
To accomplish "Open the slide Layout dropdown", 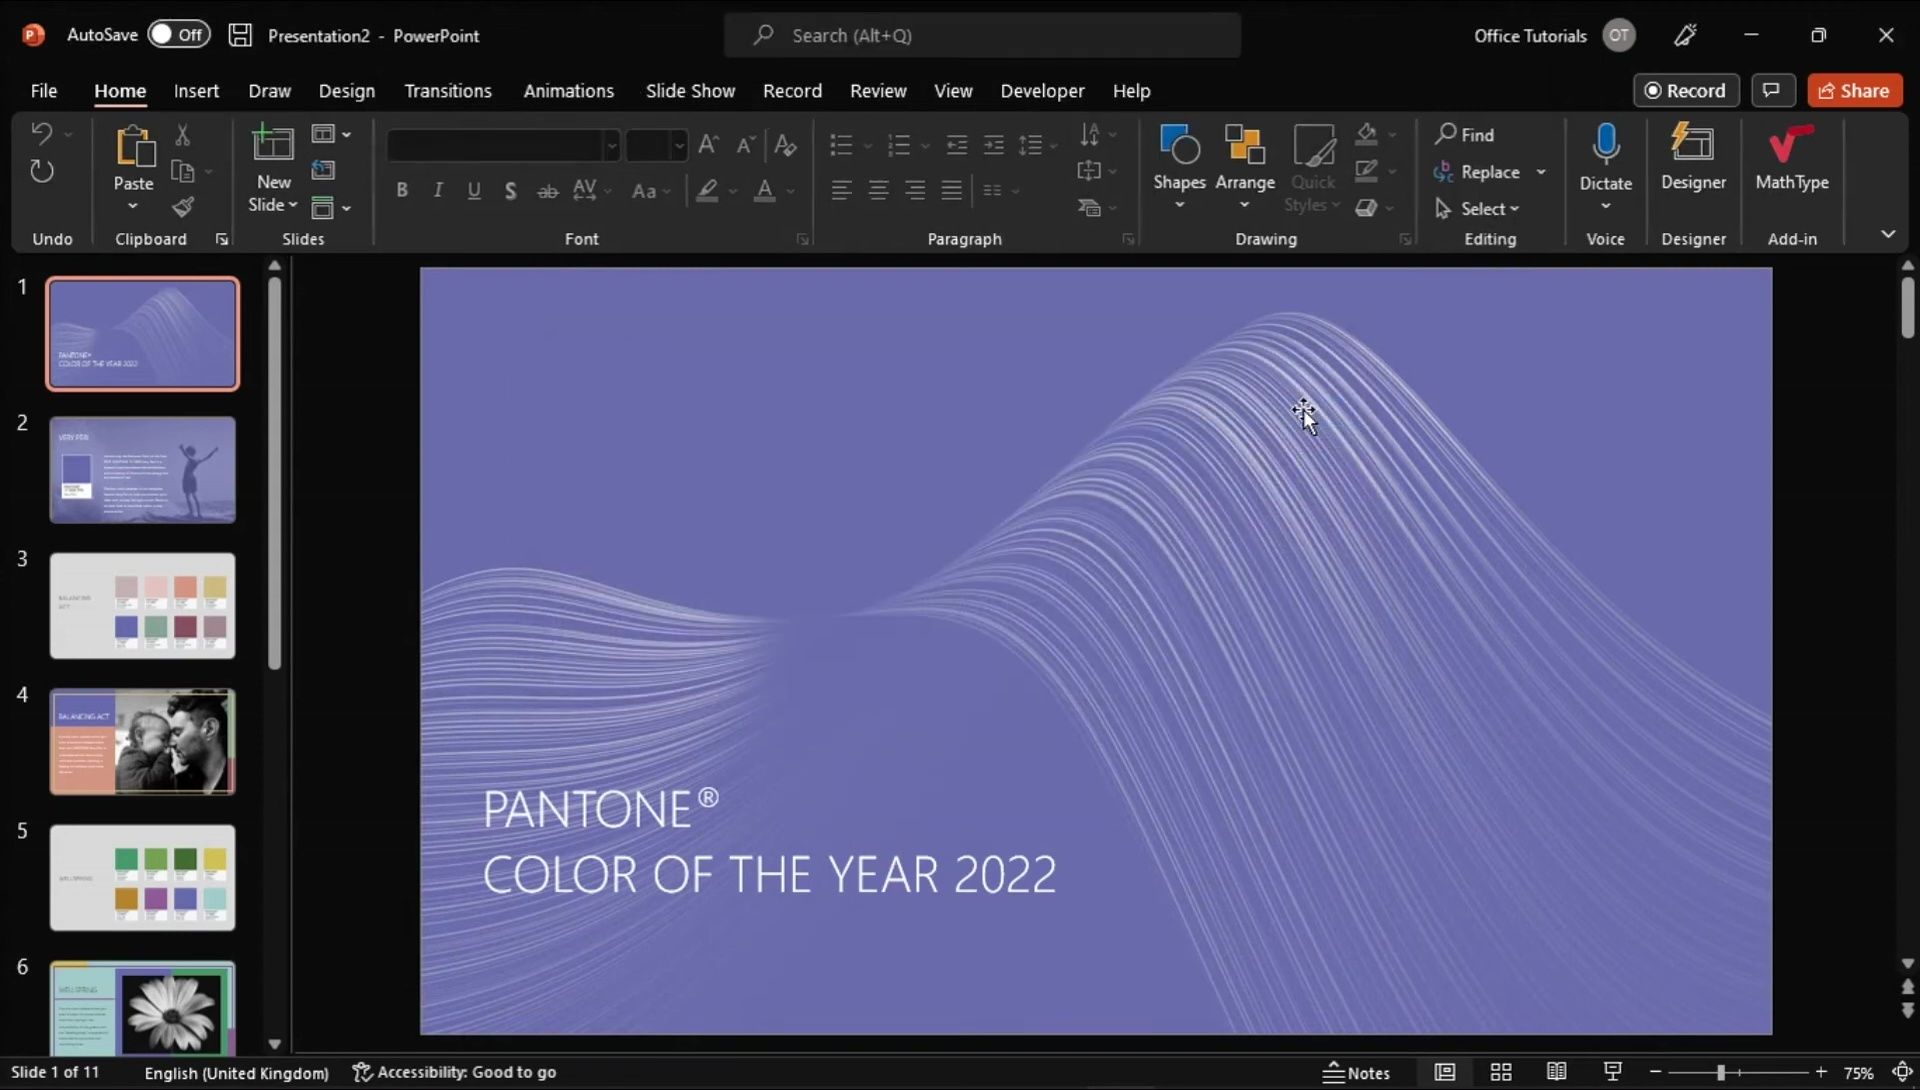I will (330, 134).
